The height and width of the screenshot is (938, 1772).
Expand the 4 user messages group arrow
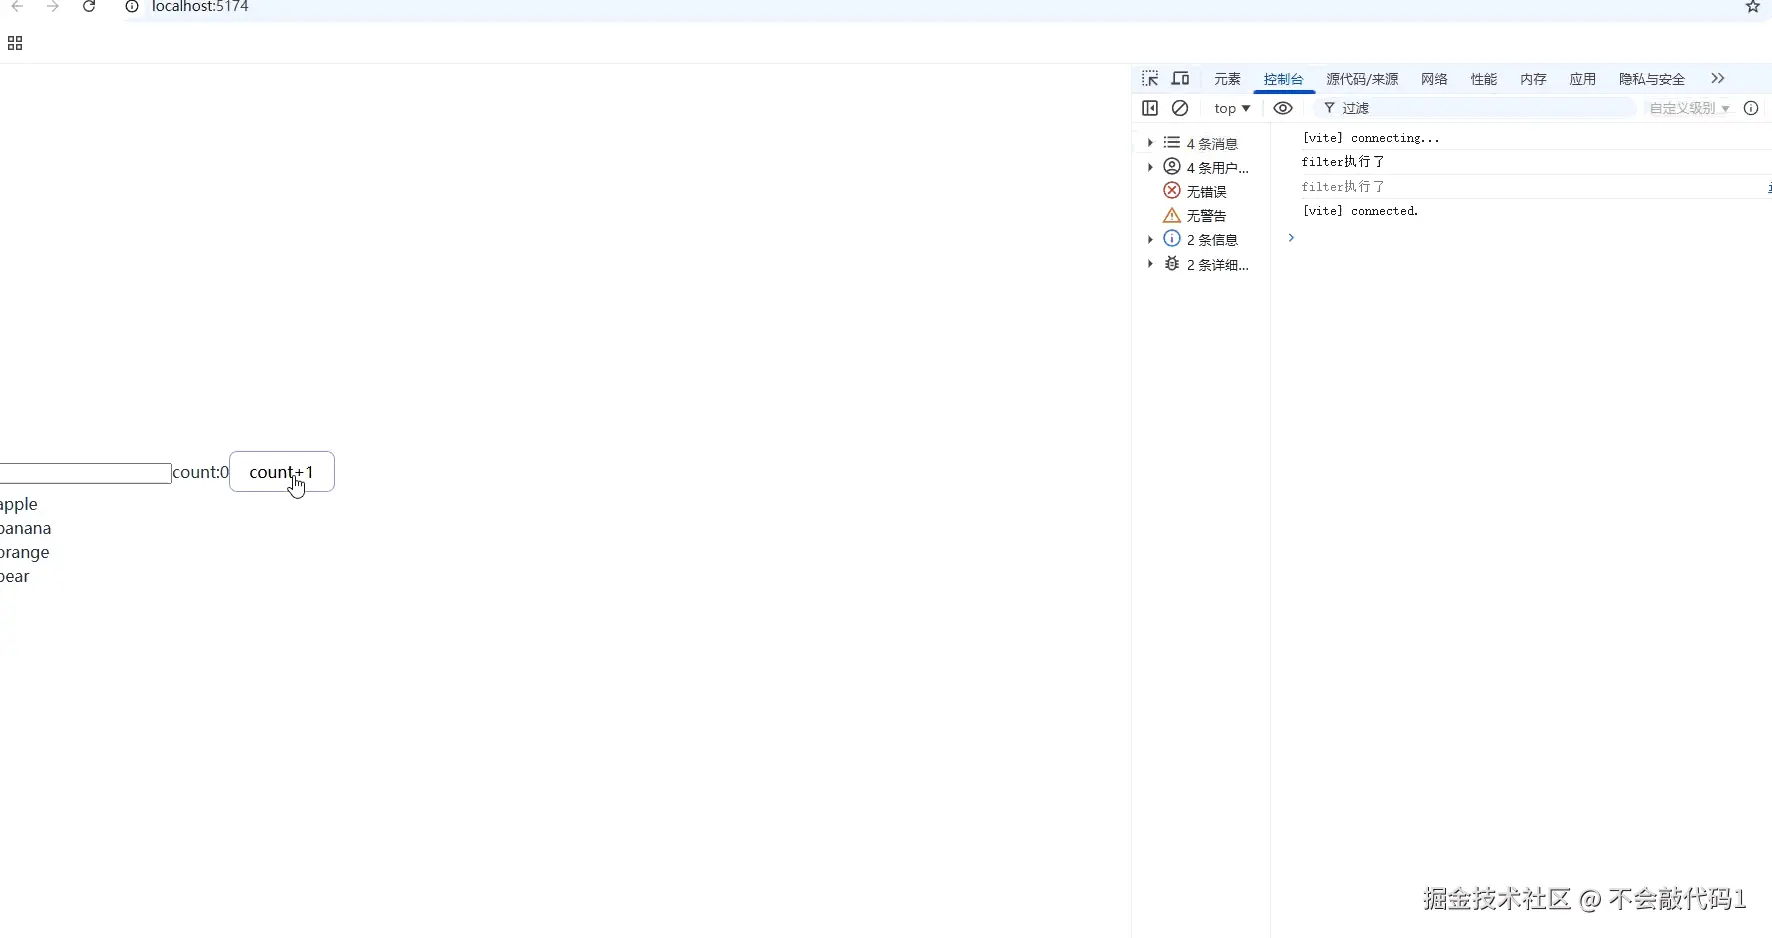1150,167
